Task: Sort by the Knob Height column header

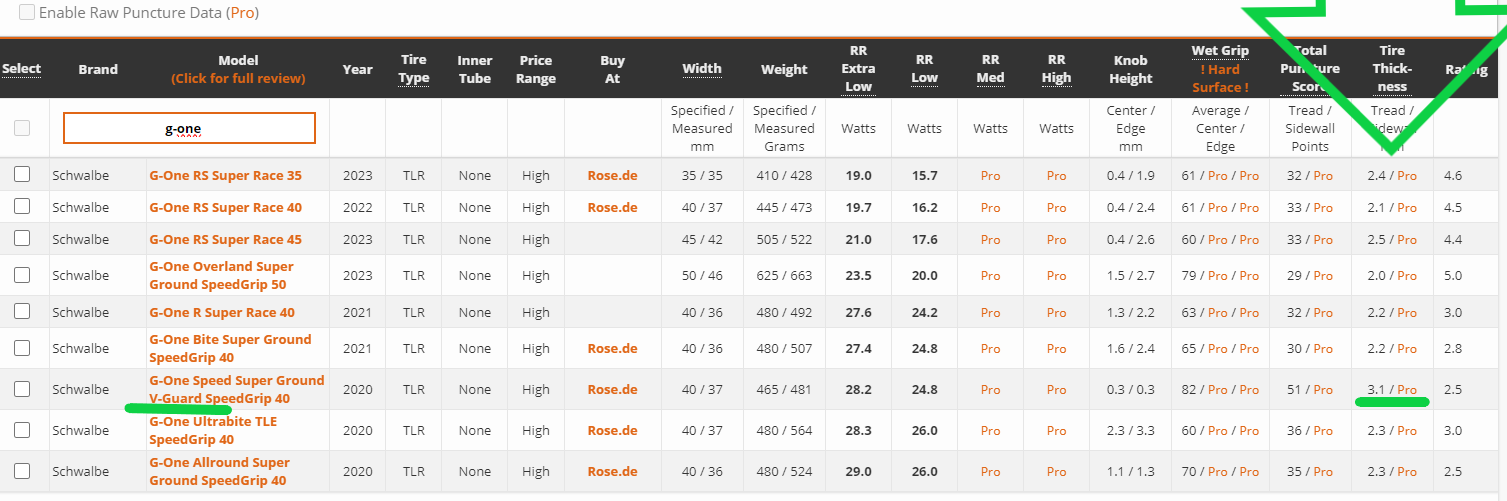Action: click(x=1130, y=69)
